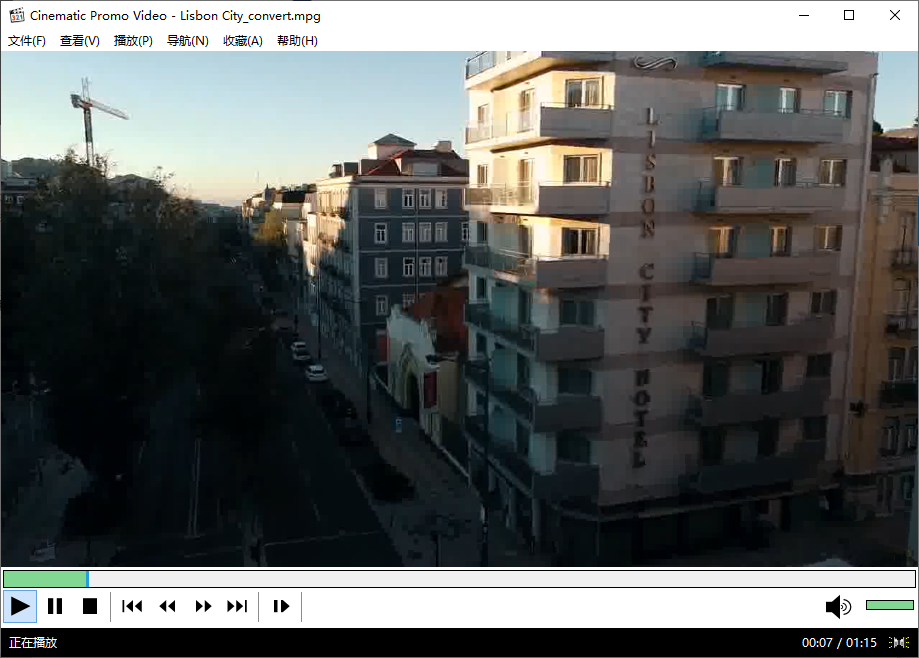The image size is (919, 658).
Task: Decrease the playback speed
Action: click(x=167, y=606)
